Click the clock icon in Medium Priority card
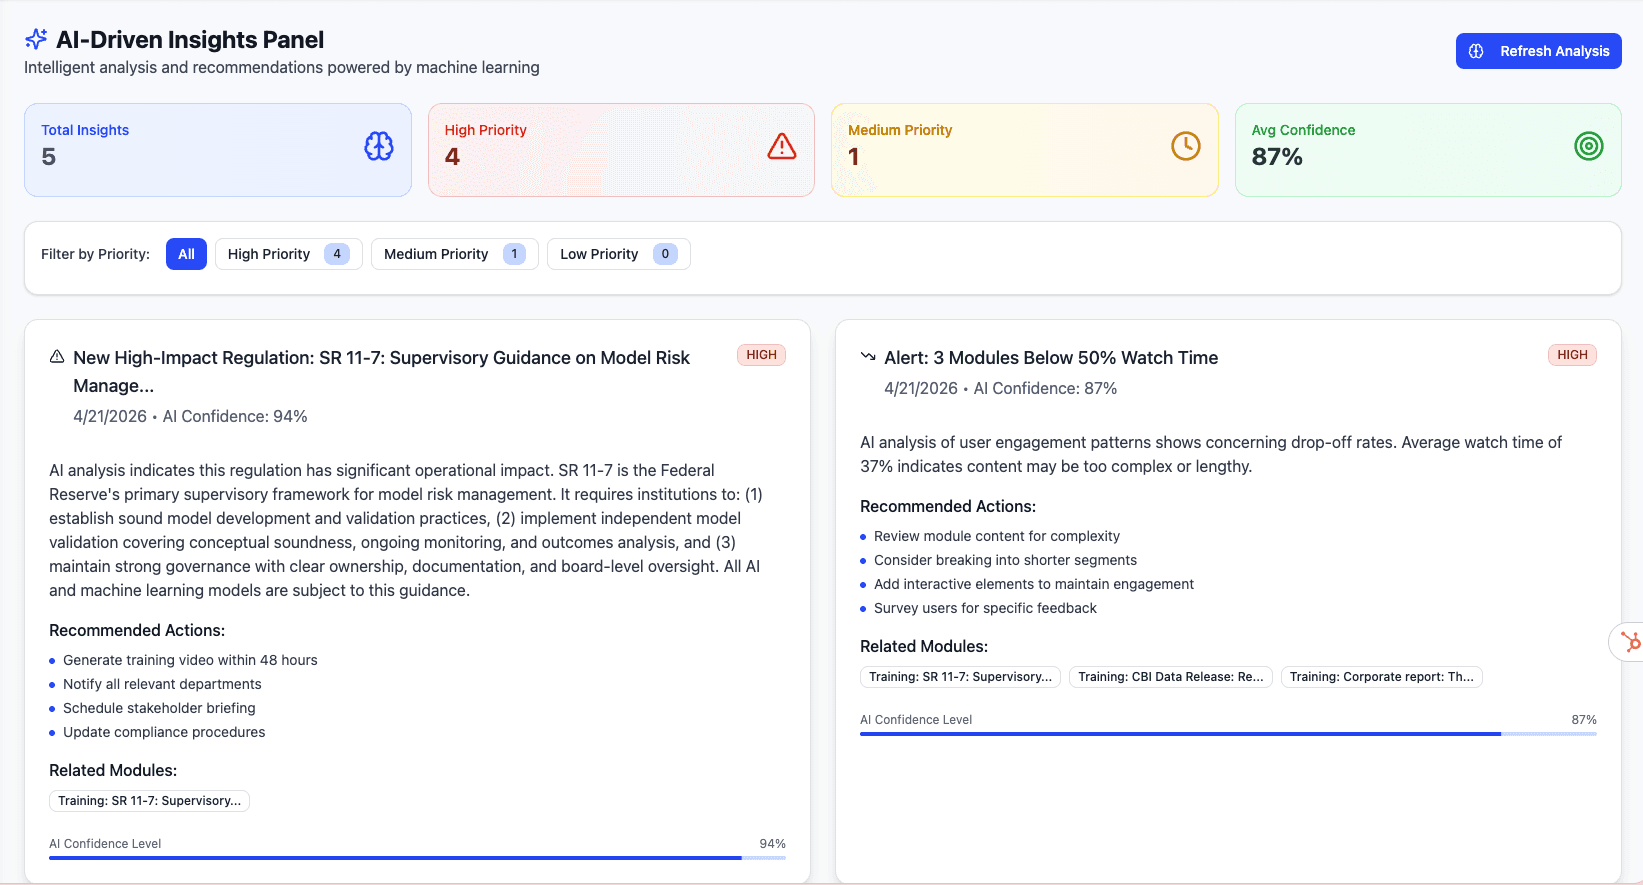 (x=1186, y=146)
